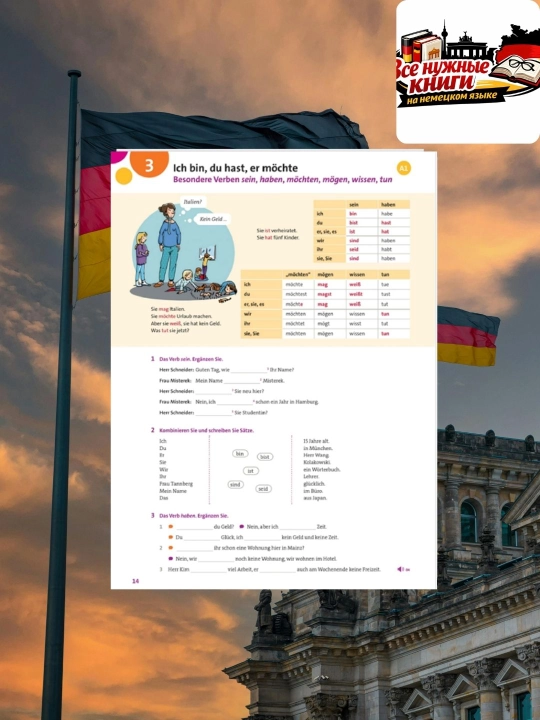Click 'aus Japan.' in exercise 2
The image size is (540, 720).
click(x=315, y=498)
